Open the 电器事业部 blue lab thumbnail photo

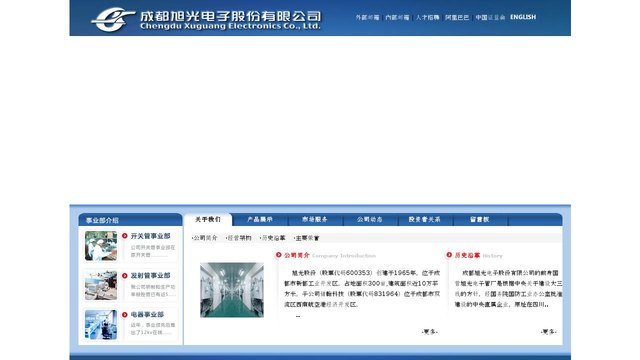point(101,324)
